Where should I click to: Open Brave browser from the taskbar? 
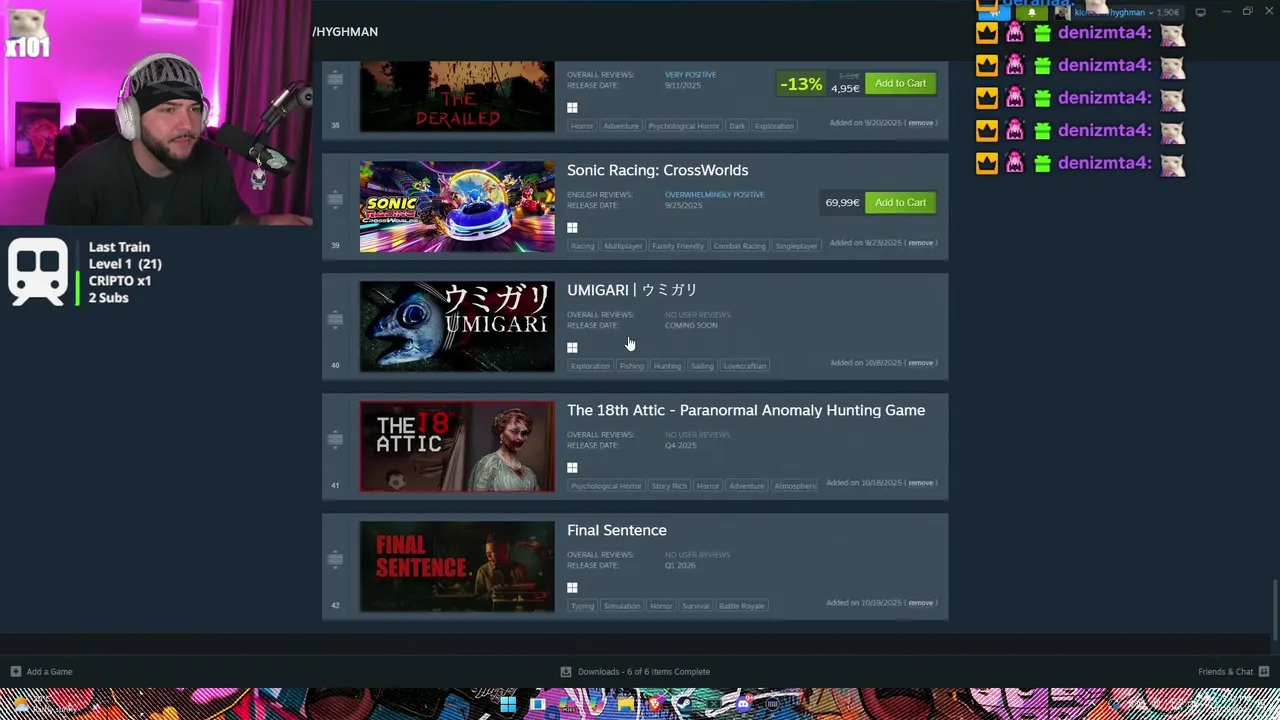(655, 704)
